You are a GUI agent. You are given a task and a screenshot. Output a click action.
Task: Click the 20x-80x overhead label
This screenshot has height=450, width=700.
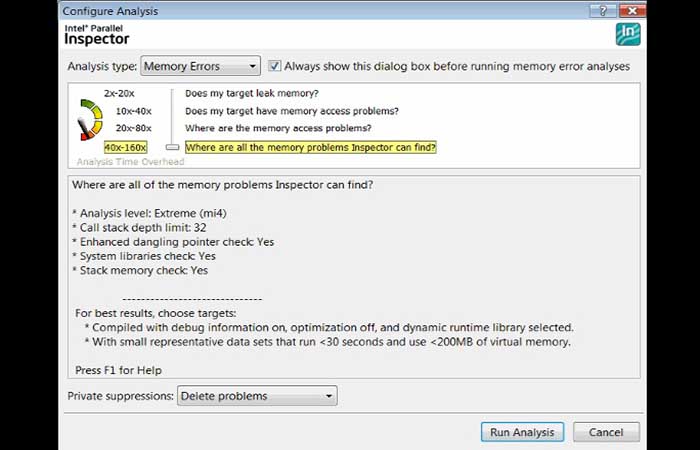pyautogui.click(x=133, y=128)
